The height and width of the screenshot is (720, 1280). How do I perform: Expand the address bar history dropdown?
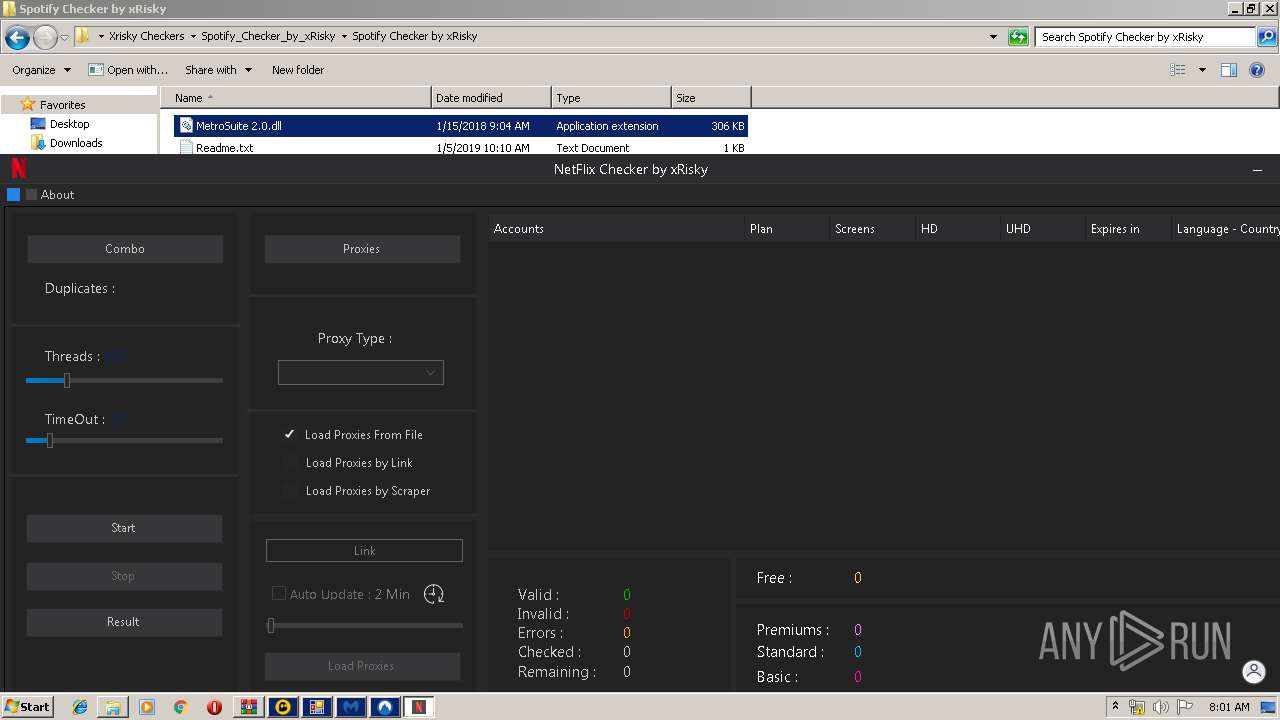point(993,37)
